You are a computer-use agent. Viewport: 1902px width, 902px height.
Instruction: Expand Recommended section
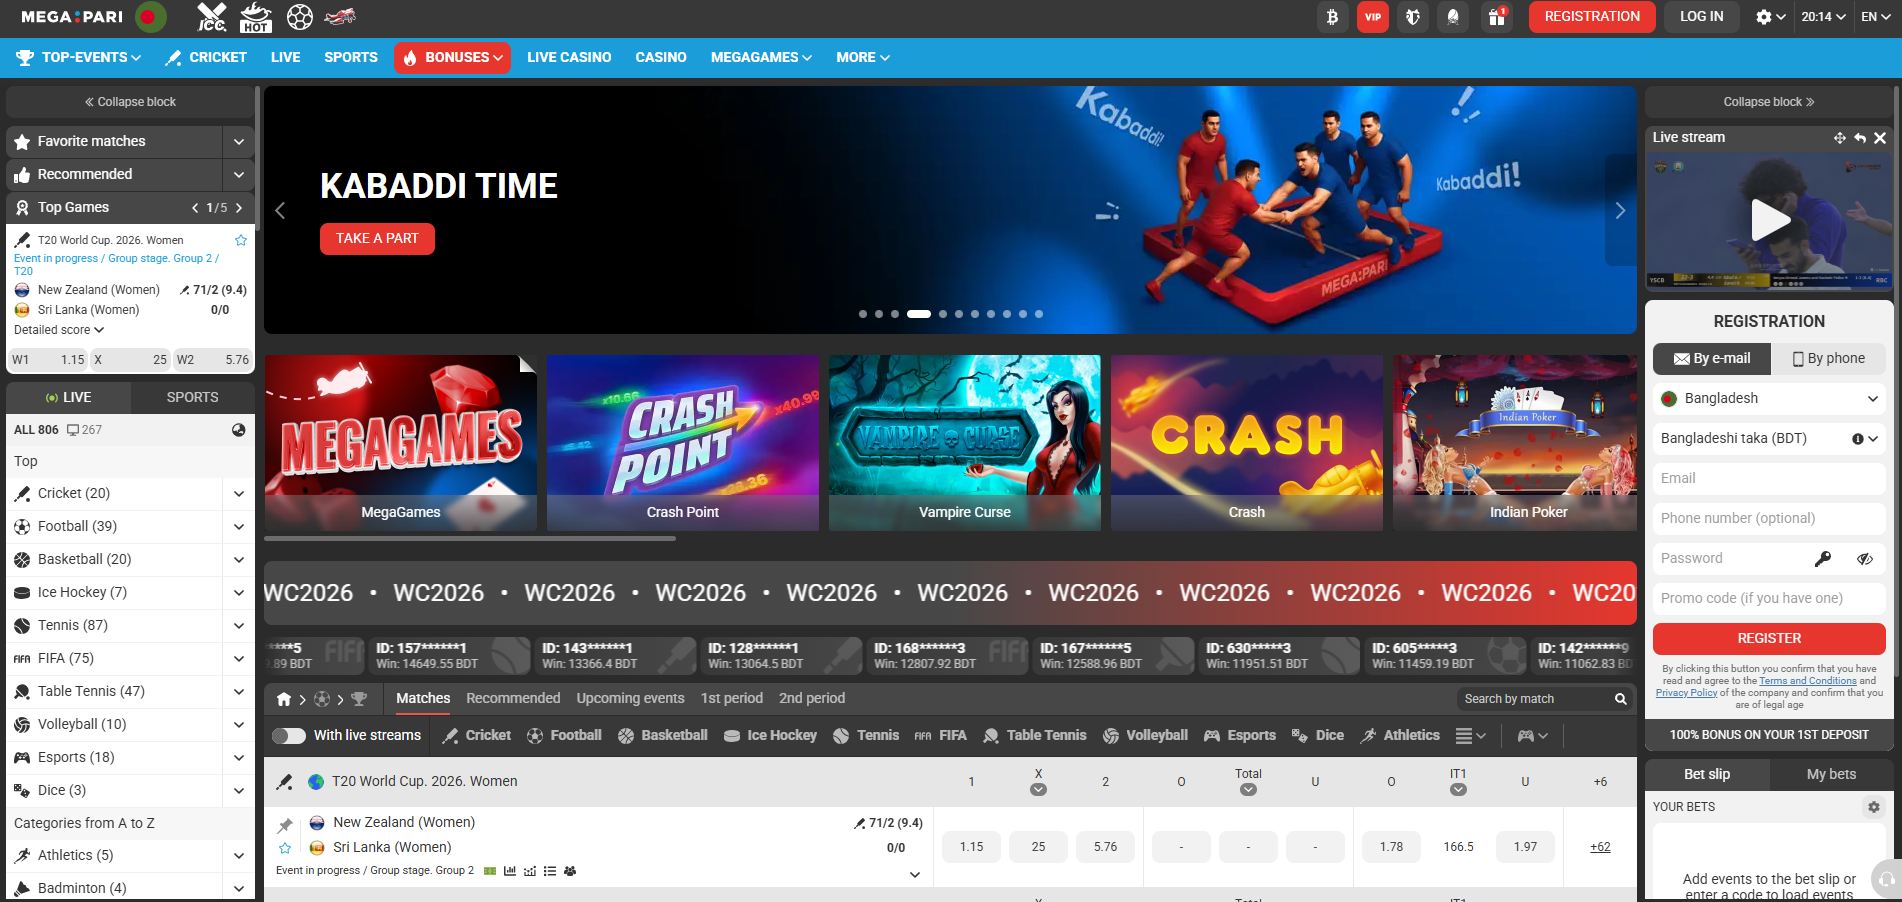pos(238,175)
